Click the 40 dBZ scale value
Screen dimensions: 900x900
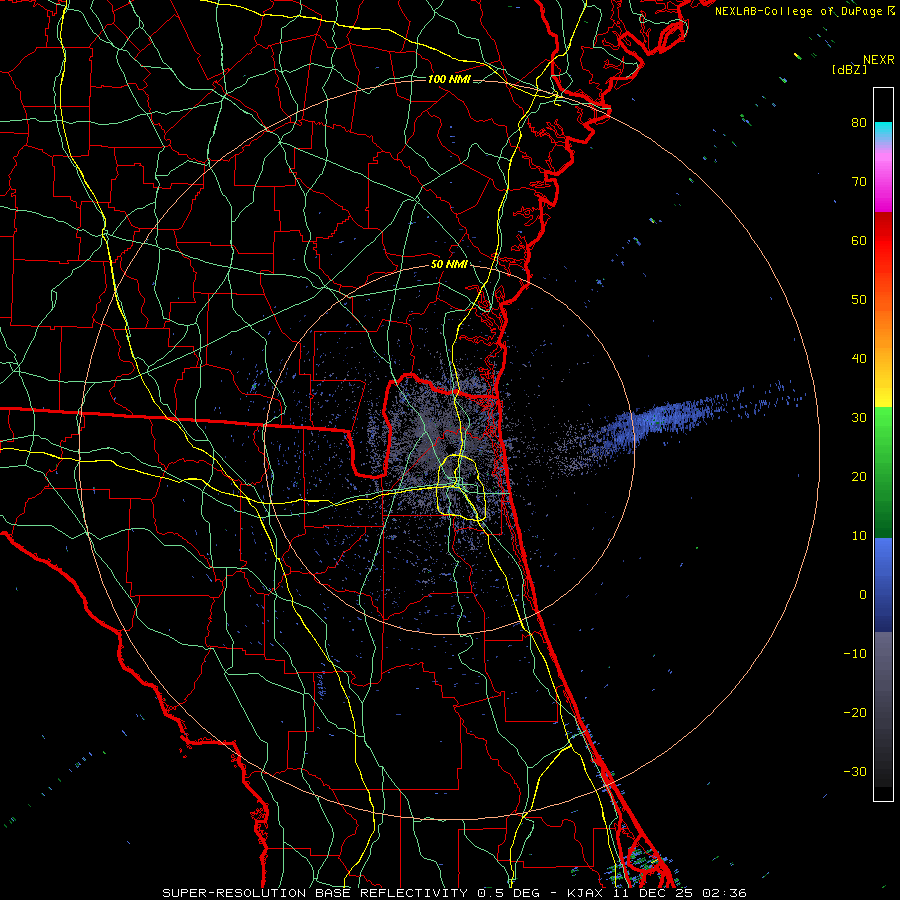(x=859, y=359)
